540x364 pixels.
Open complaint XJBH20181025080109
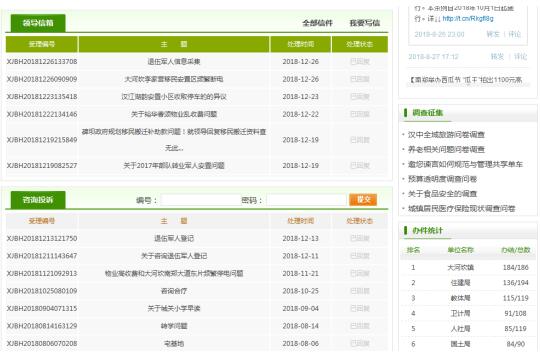click(x=42, y=291)
